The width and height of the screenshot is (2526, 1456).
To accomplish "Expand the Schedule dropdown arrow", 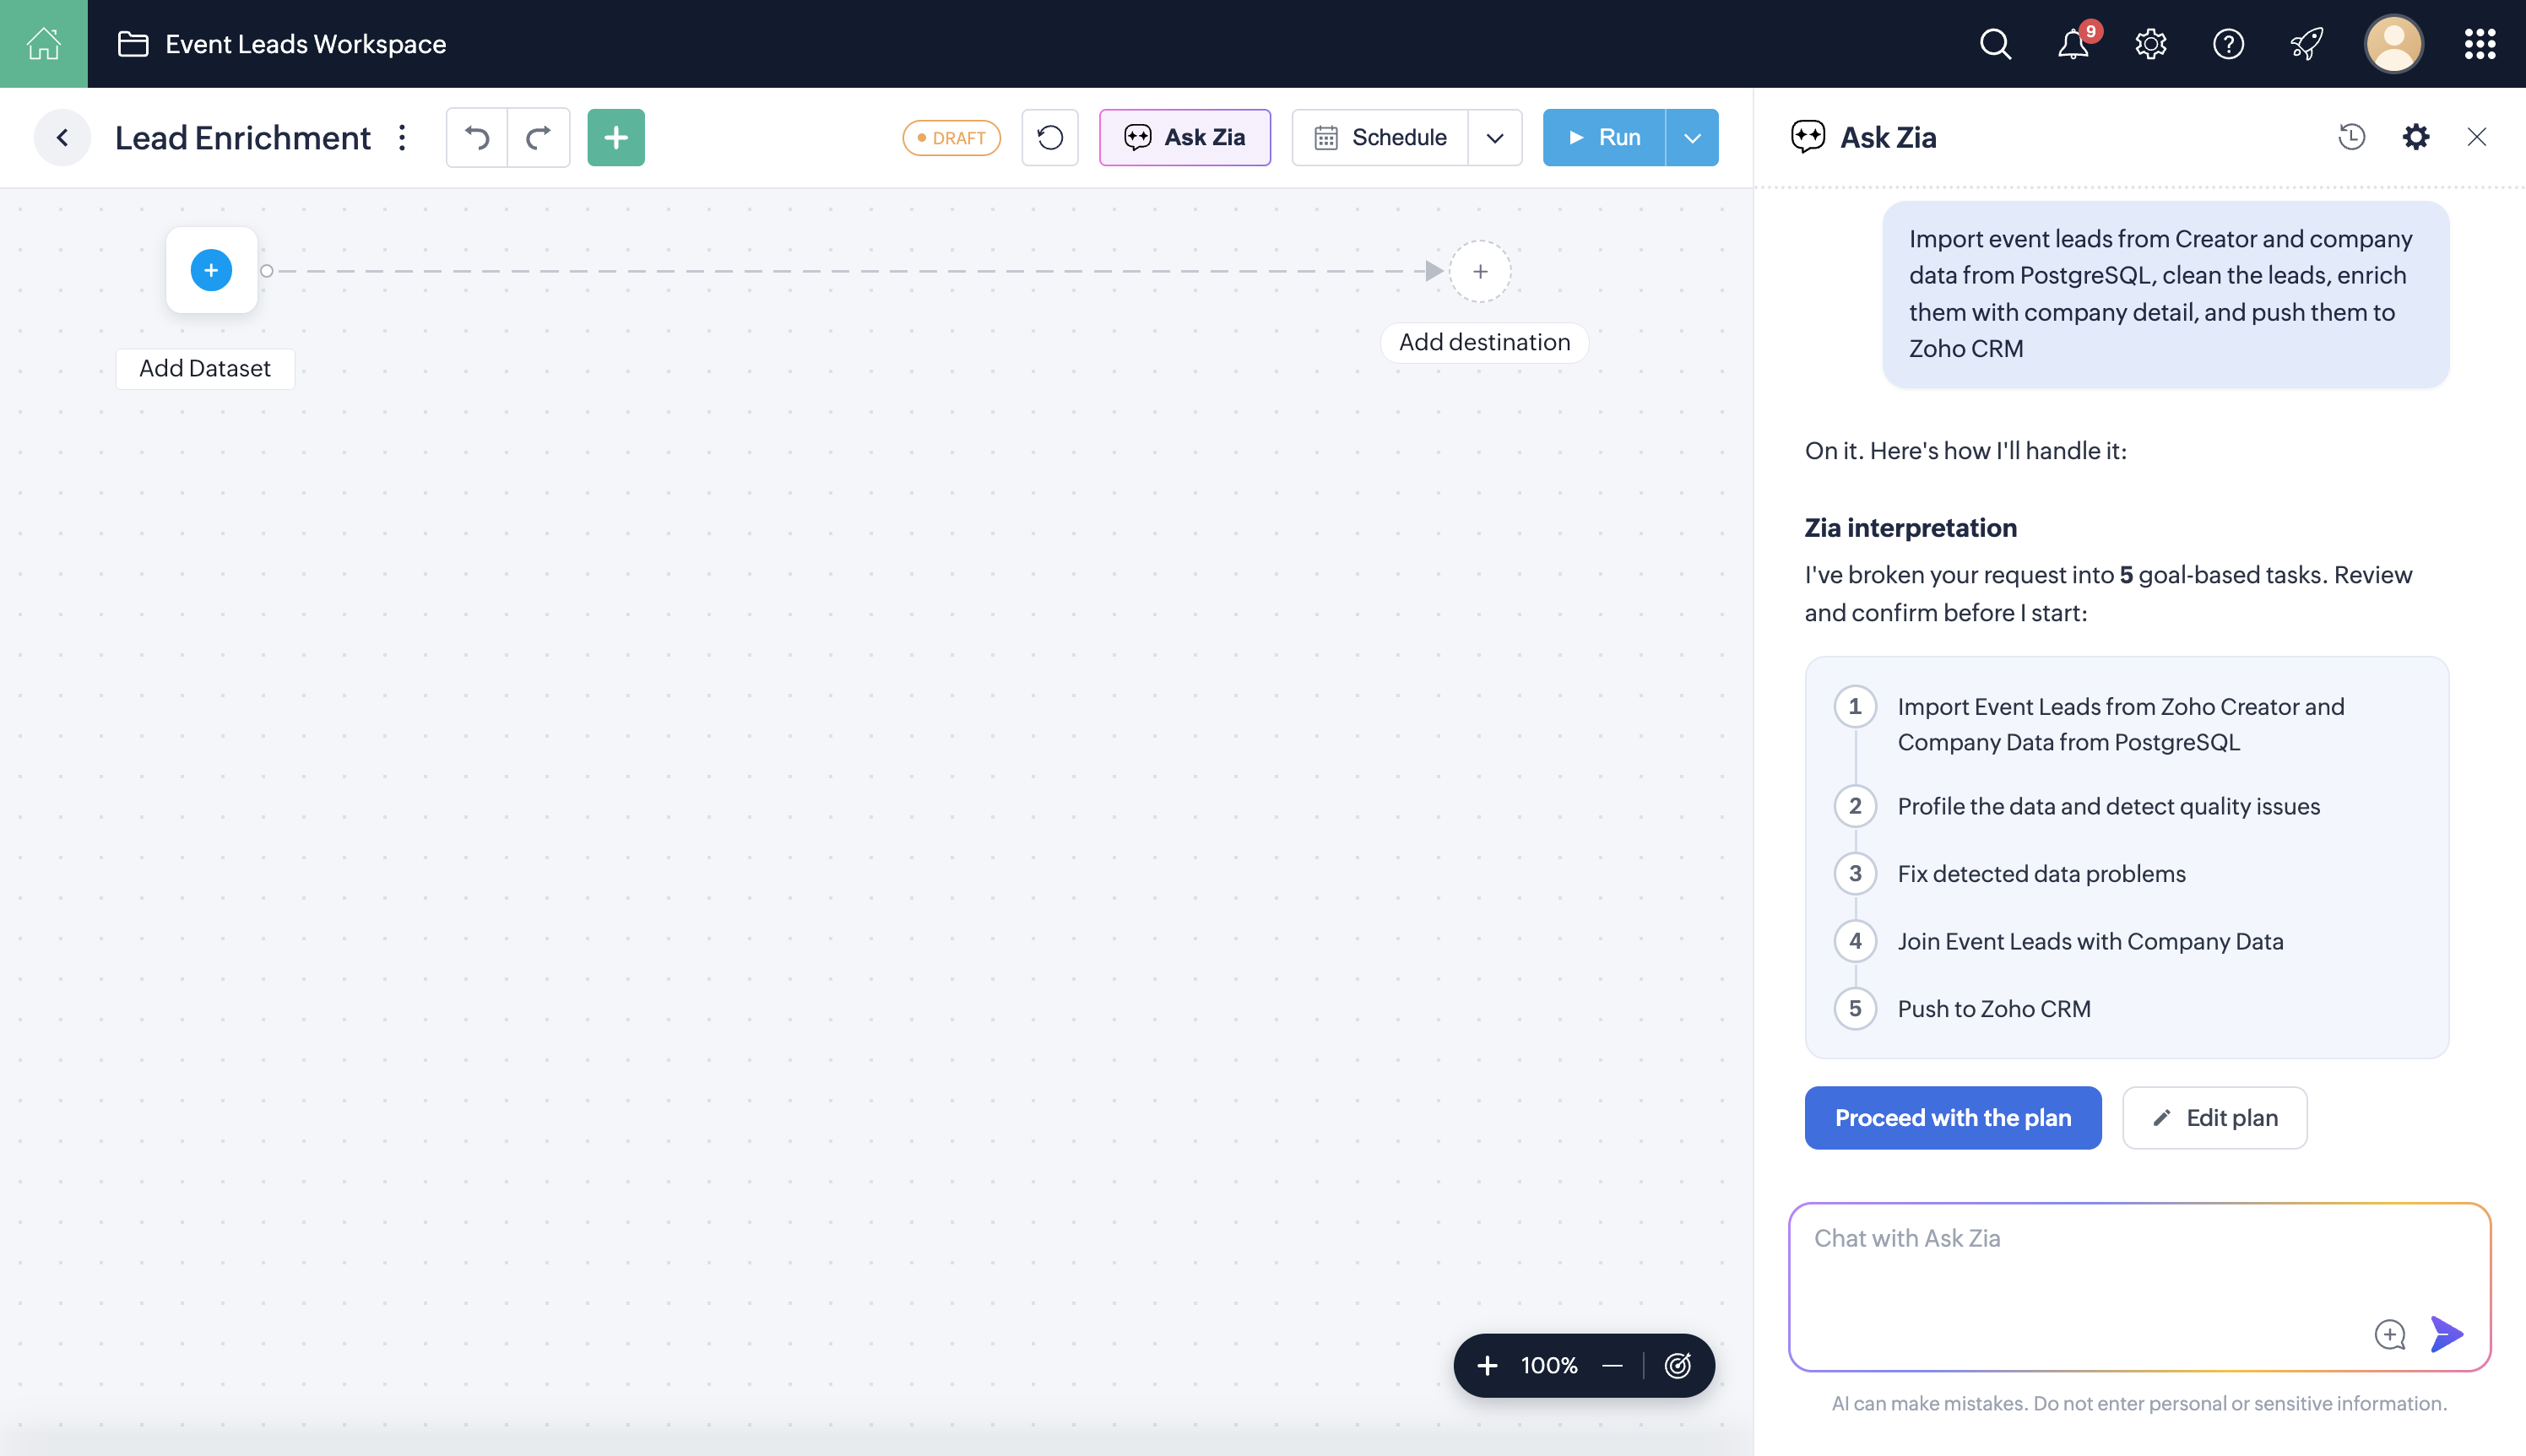I will [1495, 137].
